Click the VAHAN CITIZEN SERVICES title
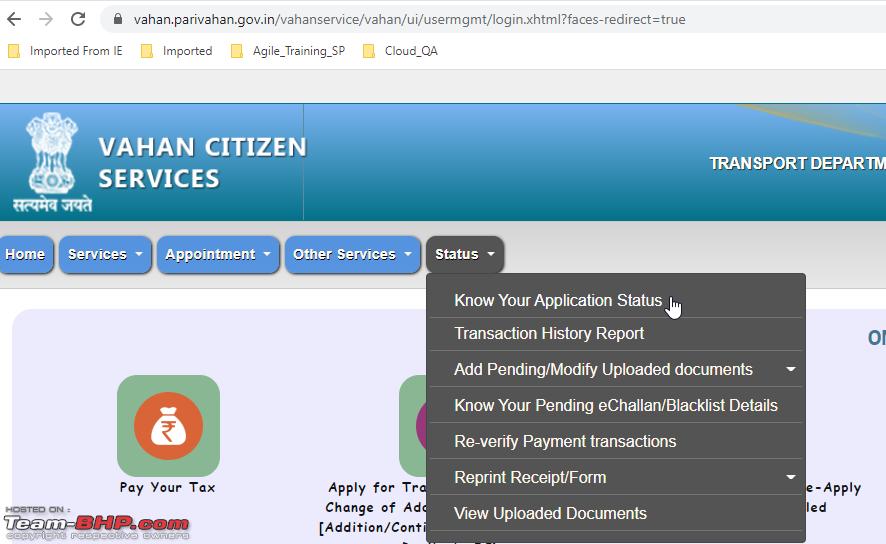The image size is (886, 544). pyautogui.click(x=202, y=163)
